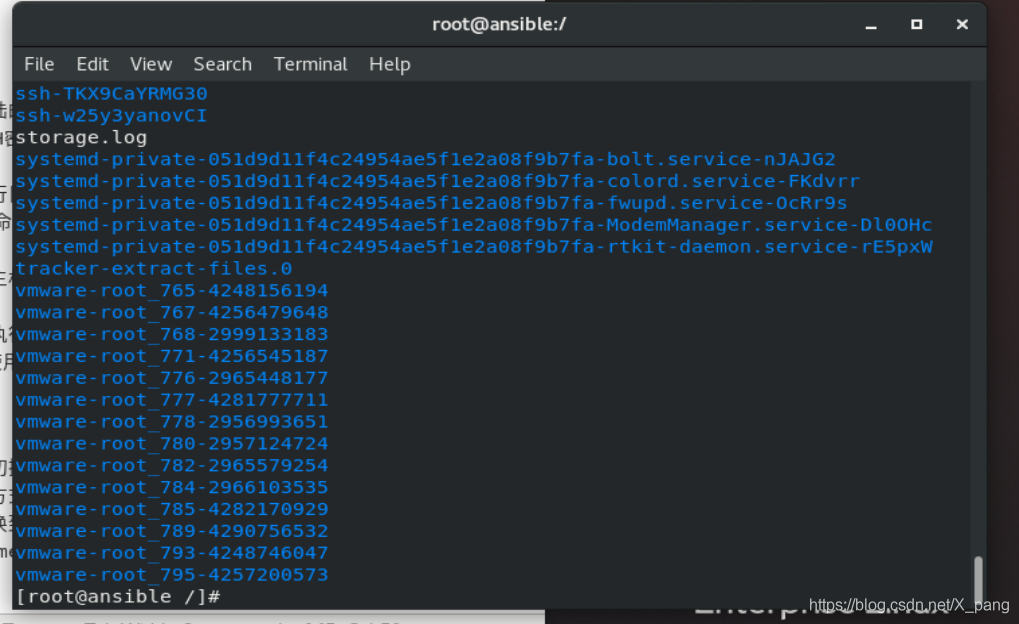Open the File menu
This screenshot has height=624, width=1019.
coord(39,64)
